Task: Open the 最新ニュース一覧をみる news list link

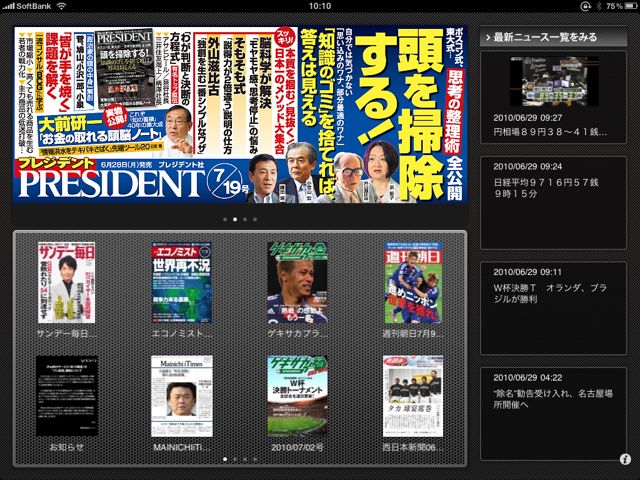Action: click(553, 37)
